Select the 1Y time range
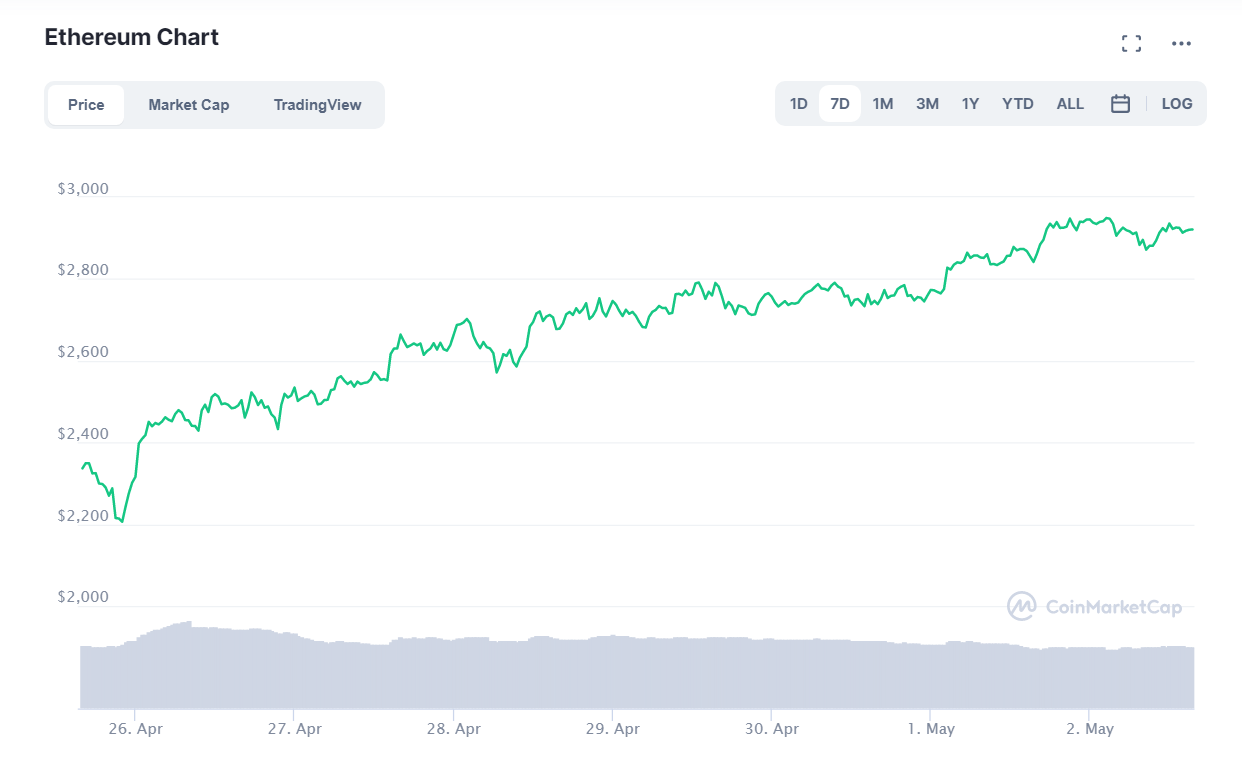This screenshot has height=768, width=1242. point(970,103)
